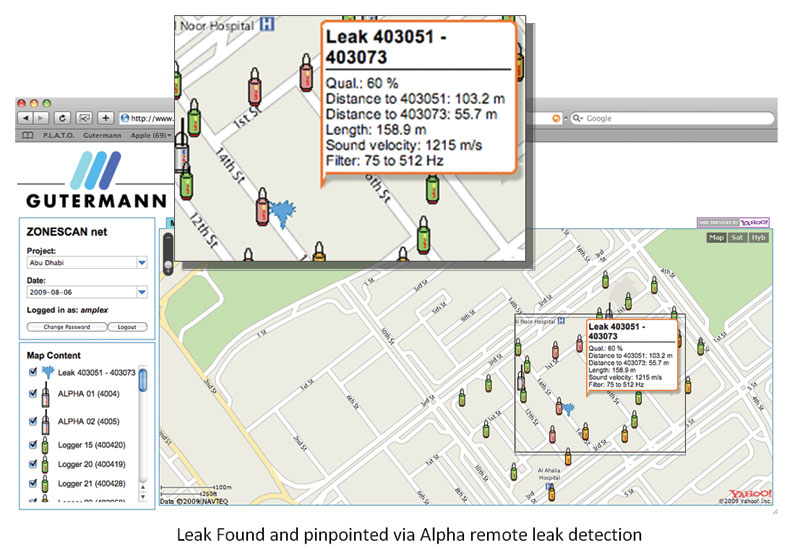
Task: Click the leak info popup on the main map
Action: 632,355
